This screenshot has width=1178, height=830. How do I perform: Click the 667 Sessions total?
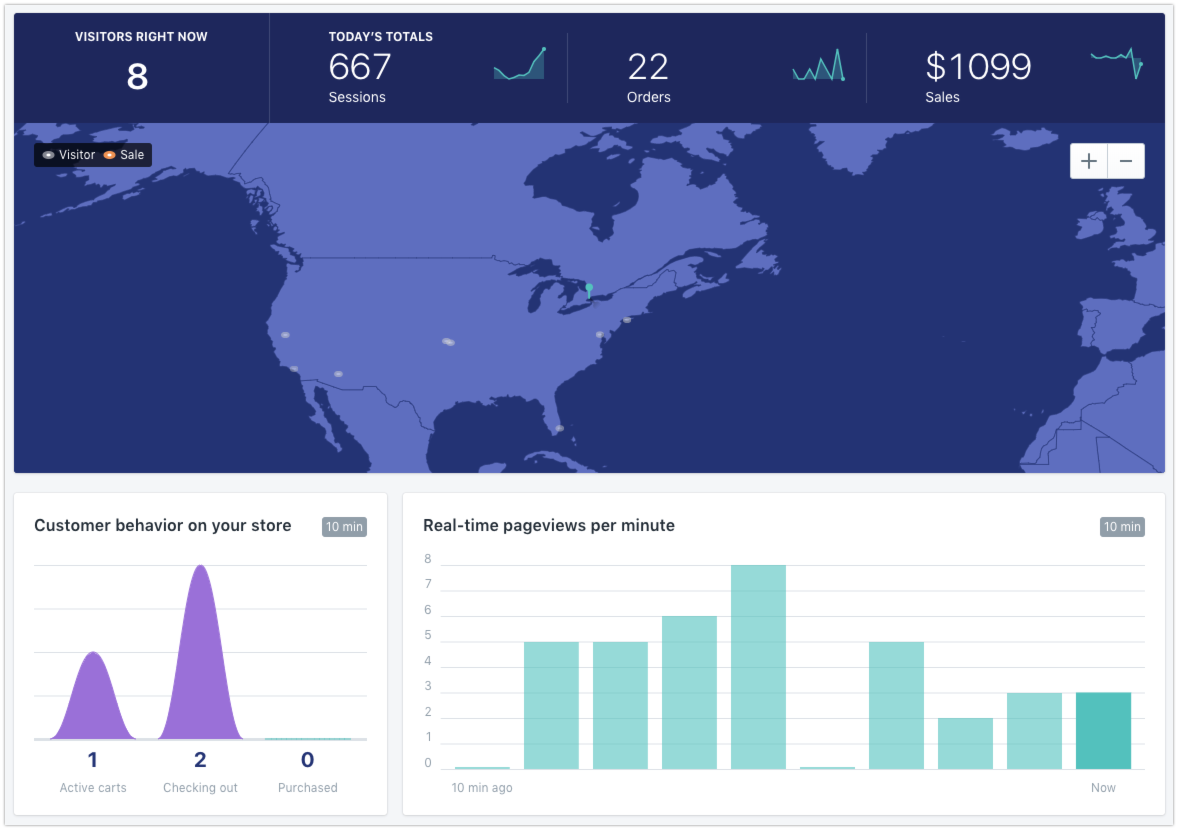pyautogui.click(x=360, y=67)
